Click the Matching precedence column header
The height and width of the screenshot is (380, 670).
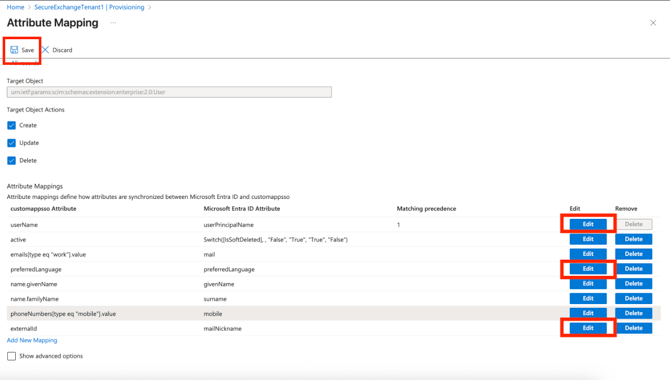coord(426,209)
